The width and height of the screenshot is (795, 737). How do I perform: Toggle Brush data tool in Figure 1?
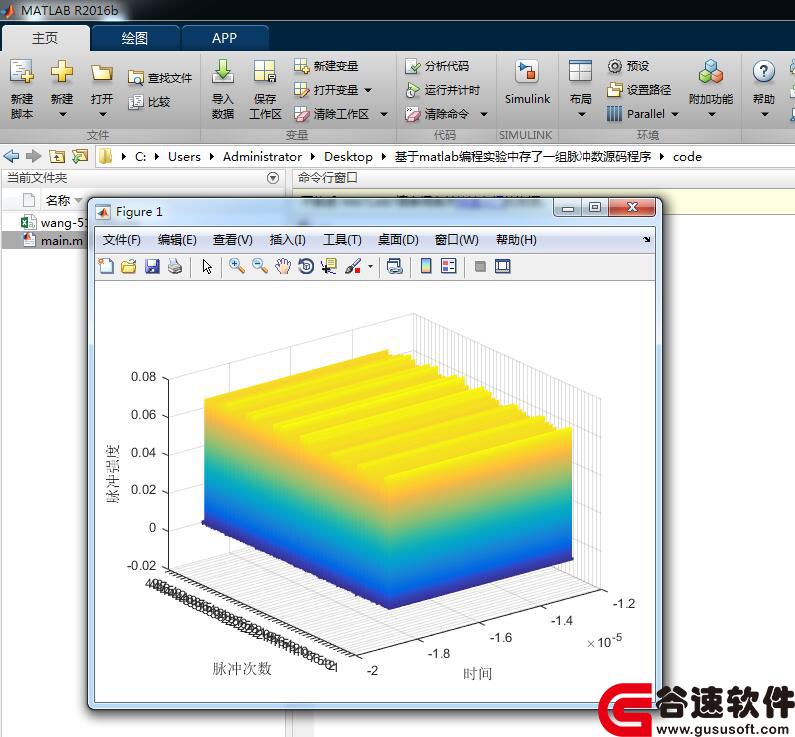click(353, 266)
